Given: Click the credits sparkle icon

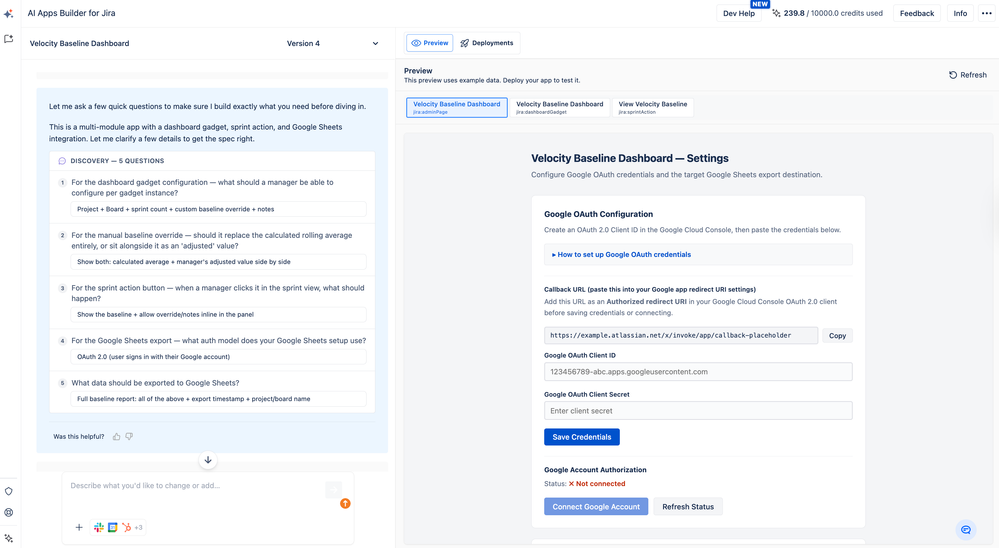Looking at the screenshot, I should [x=776, y=13].
